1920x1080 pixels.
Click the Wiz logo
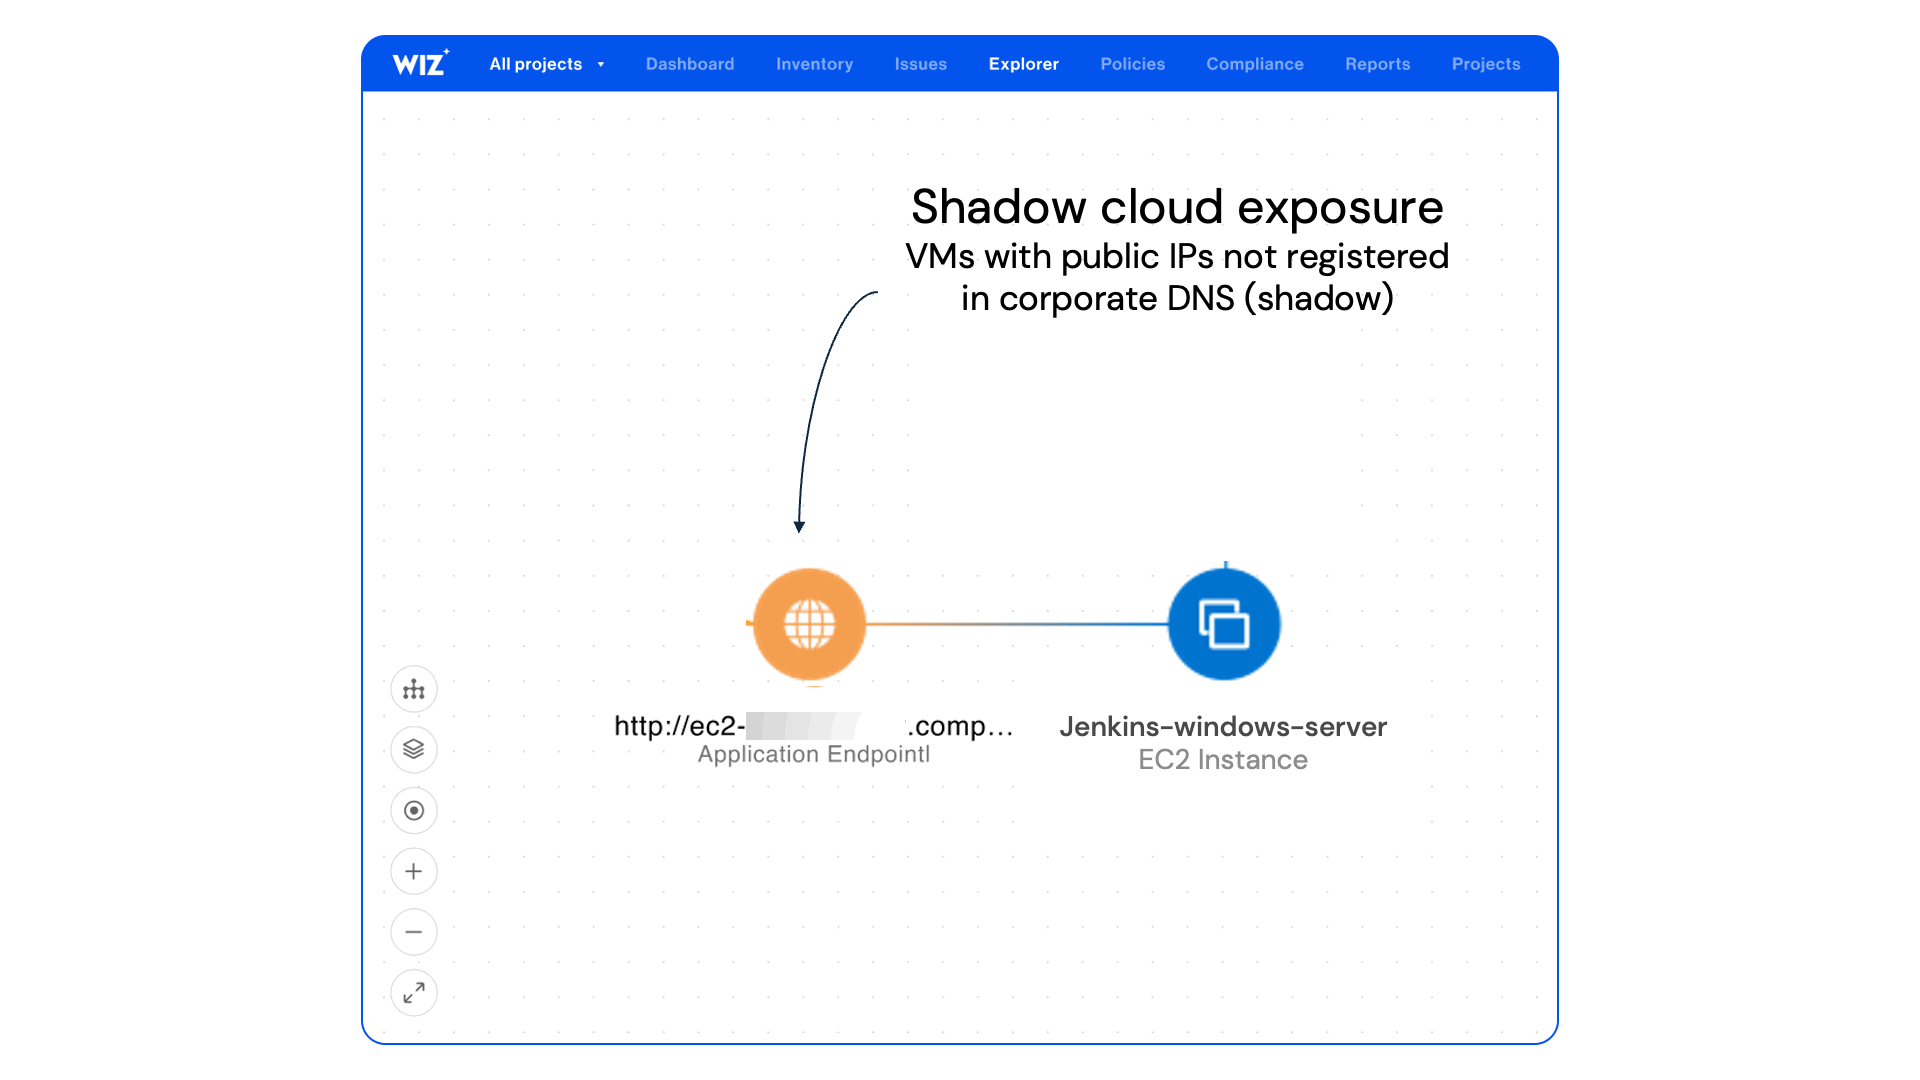tap(420, 64)
